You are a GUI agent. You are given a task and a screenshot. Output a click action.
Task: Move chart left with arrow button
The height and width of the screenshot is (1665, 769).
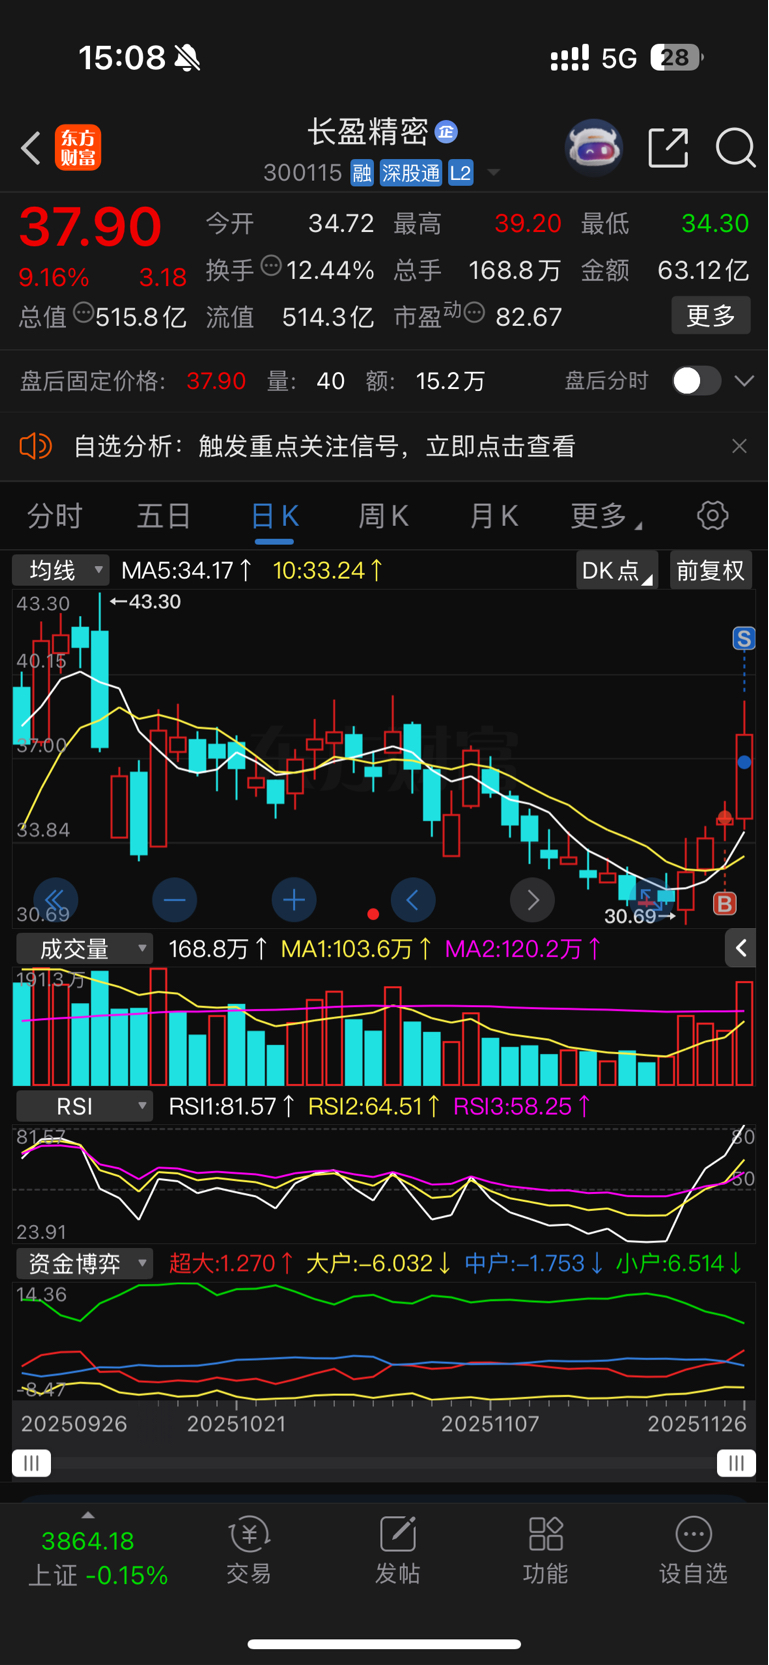[413, 901]
